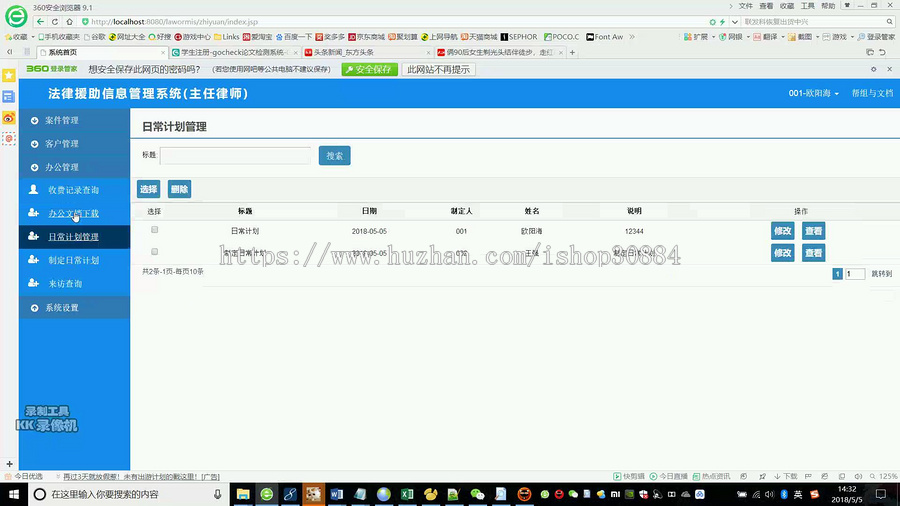900x506 pixels.
Task: Open the Windows Start menu
Action: tap(13, 494)
